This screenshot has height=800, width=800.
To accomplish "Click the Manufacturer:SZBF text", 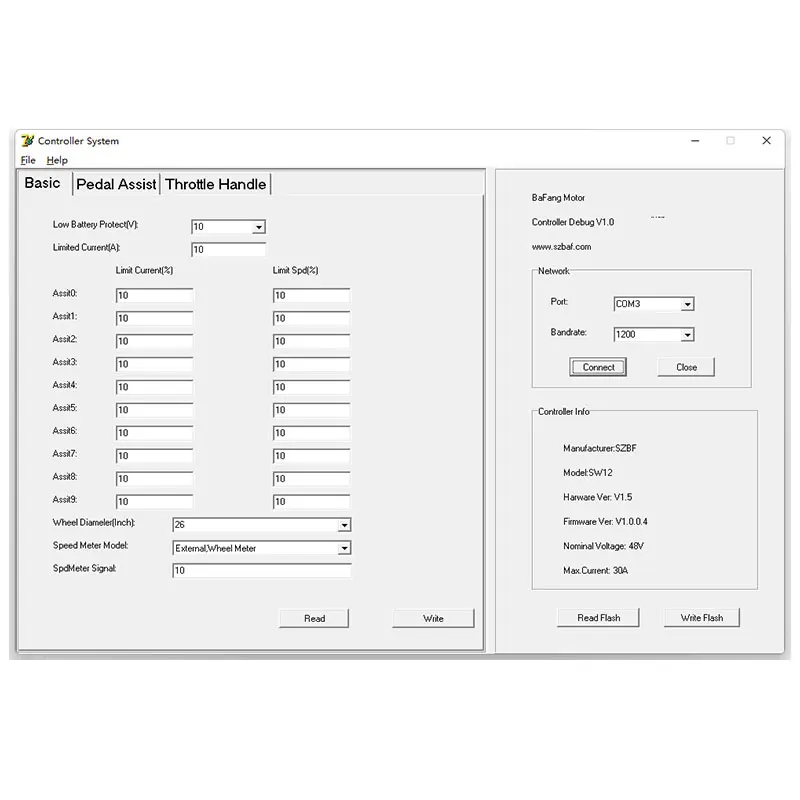I will 599,448.
